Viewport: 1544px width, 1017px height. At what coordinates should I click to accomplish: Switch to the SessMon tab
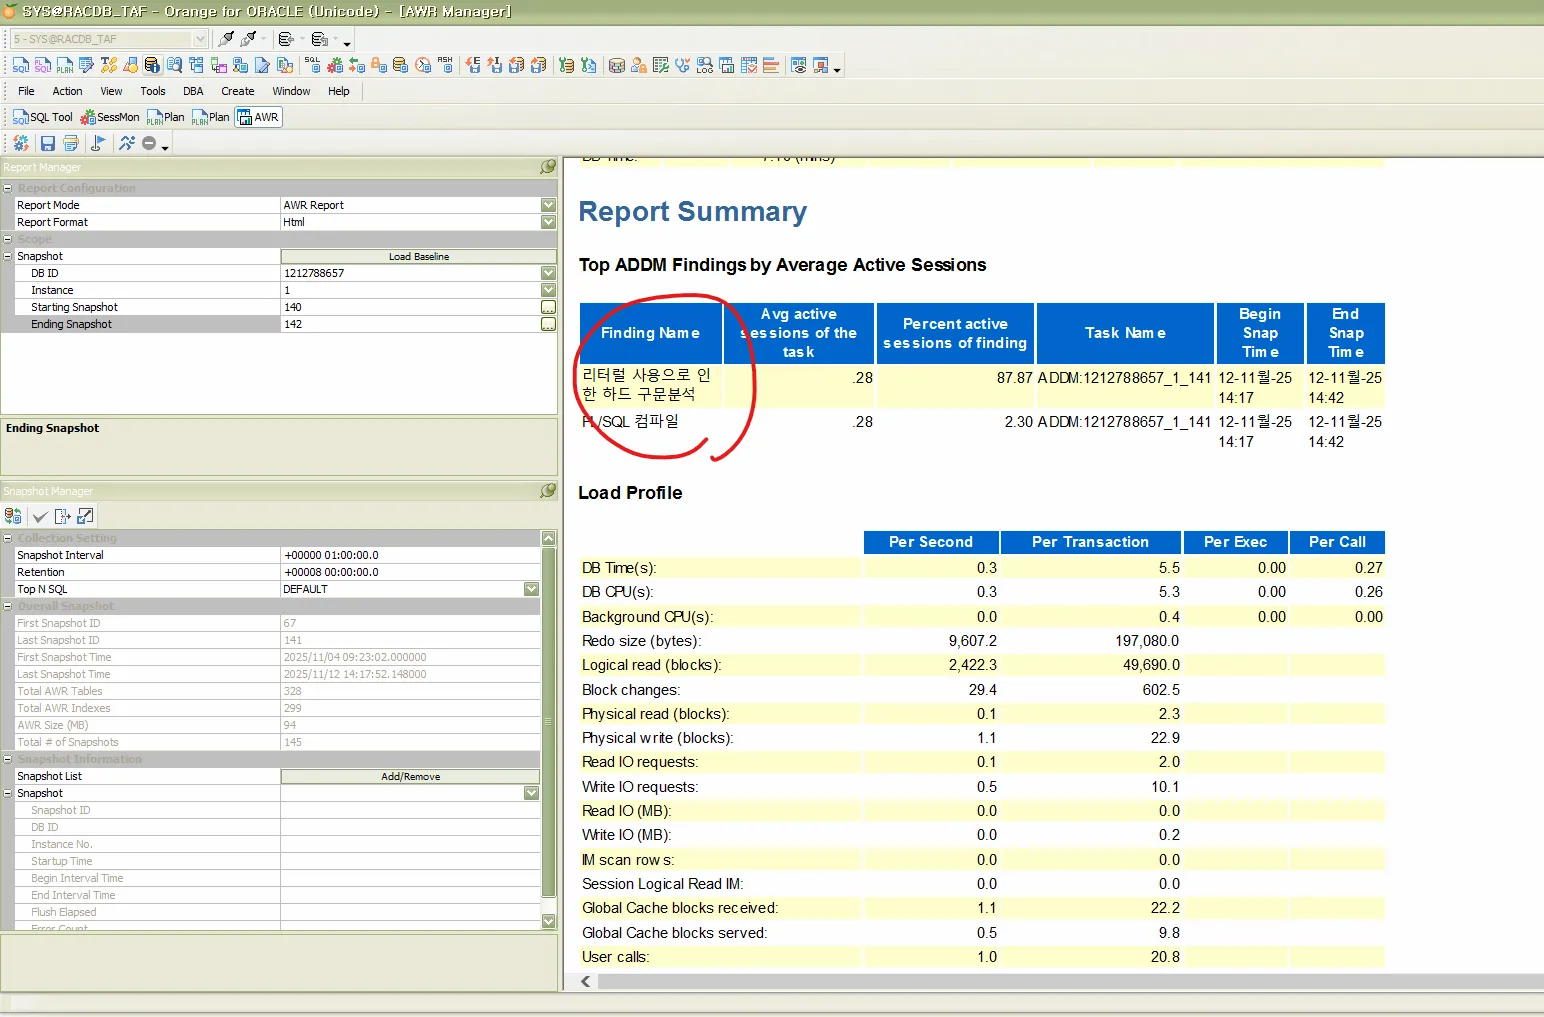[110, 117]
